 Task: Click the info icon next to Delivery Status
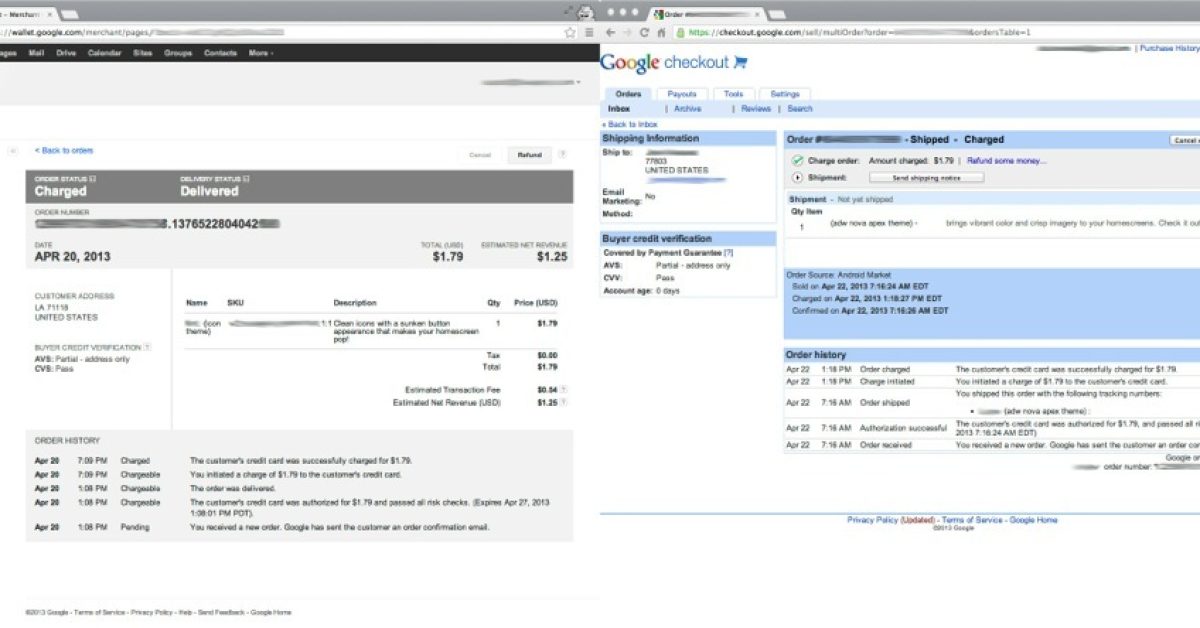[246, 179]
